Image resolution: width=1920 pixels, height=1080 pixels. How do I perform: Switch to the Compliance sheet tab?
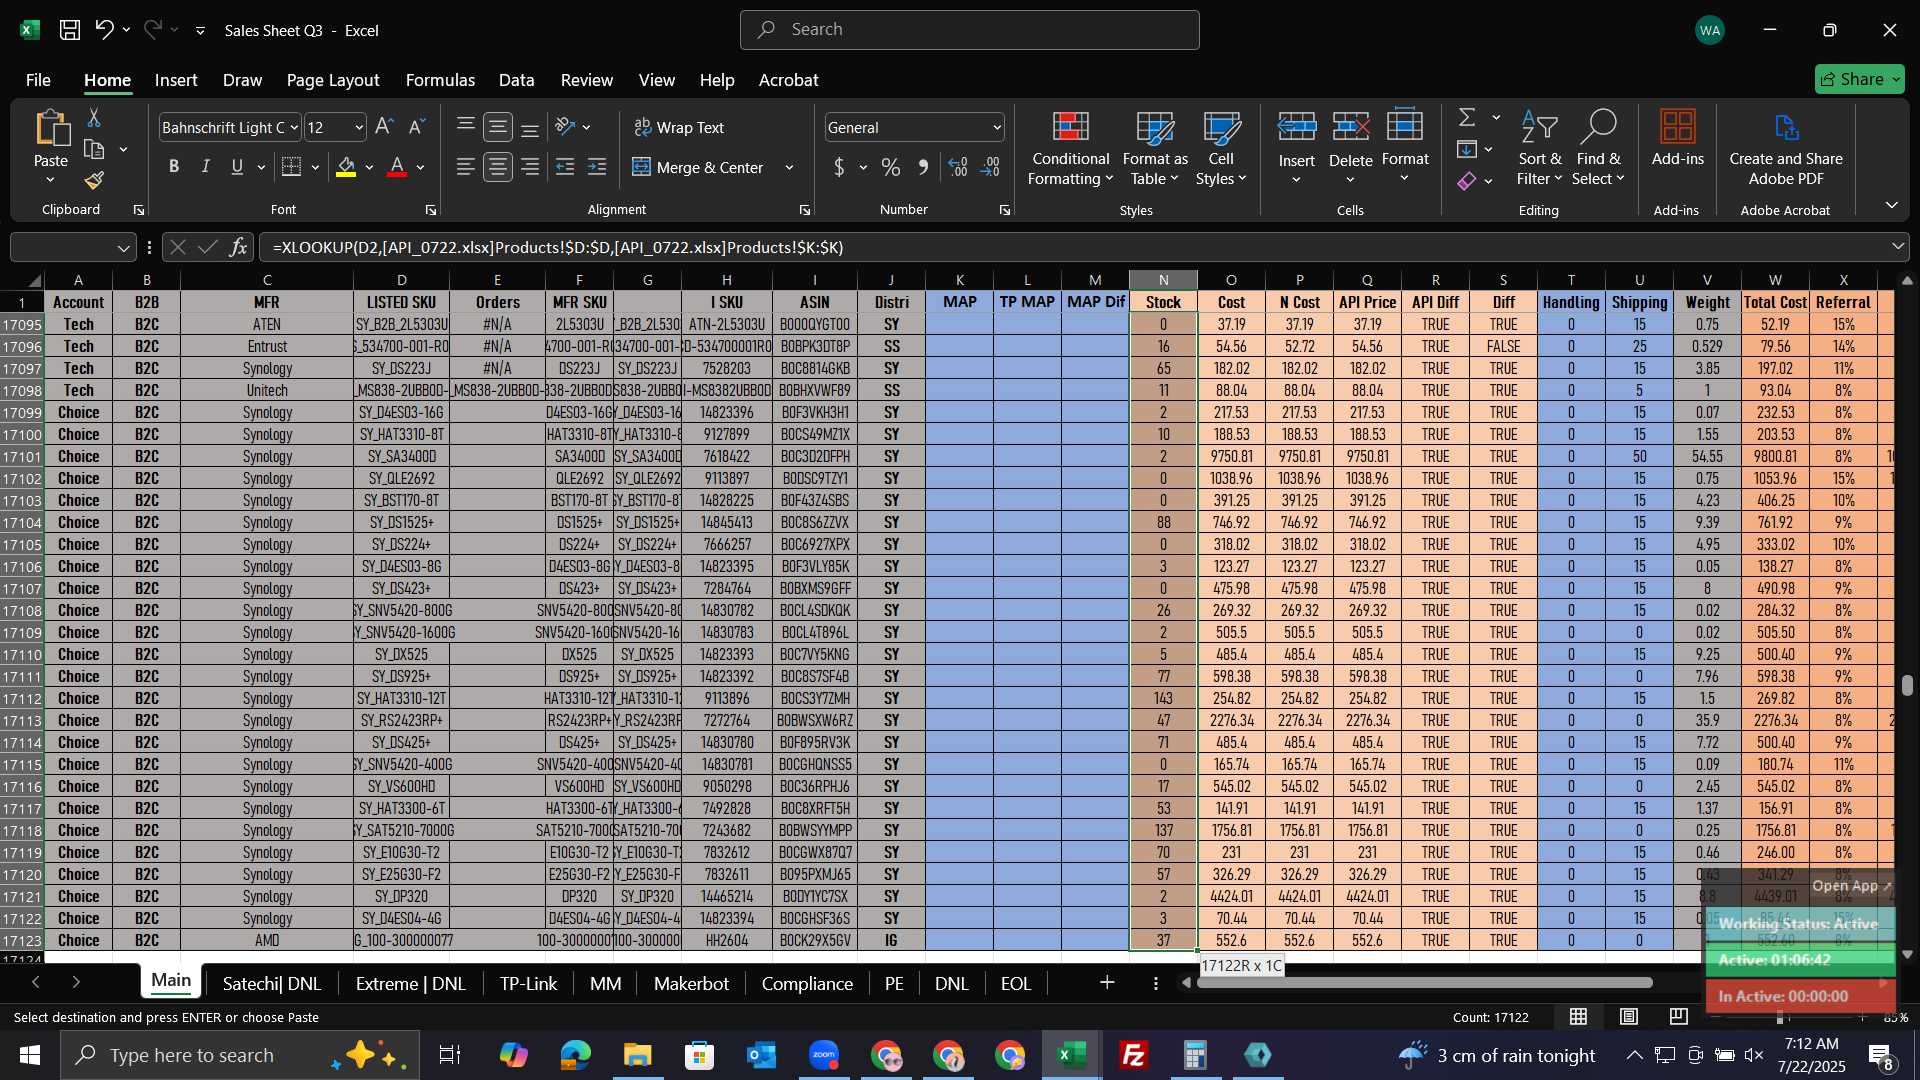[807, 984]
